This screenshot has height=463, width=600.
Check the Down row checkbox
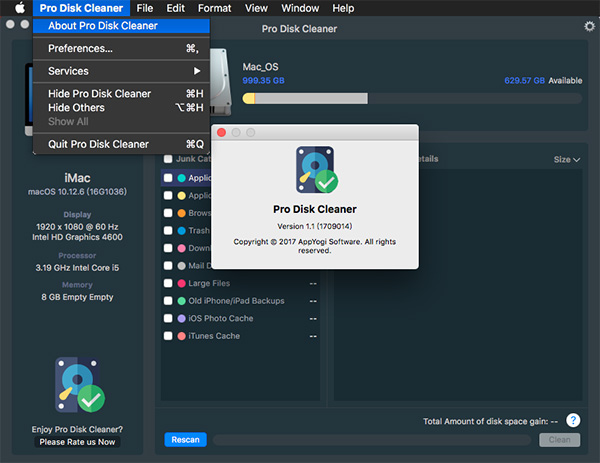point(168,248)
